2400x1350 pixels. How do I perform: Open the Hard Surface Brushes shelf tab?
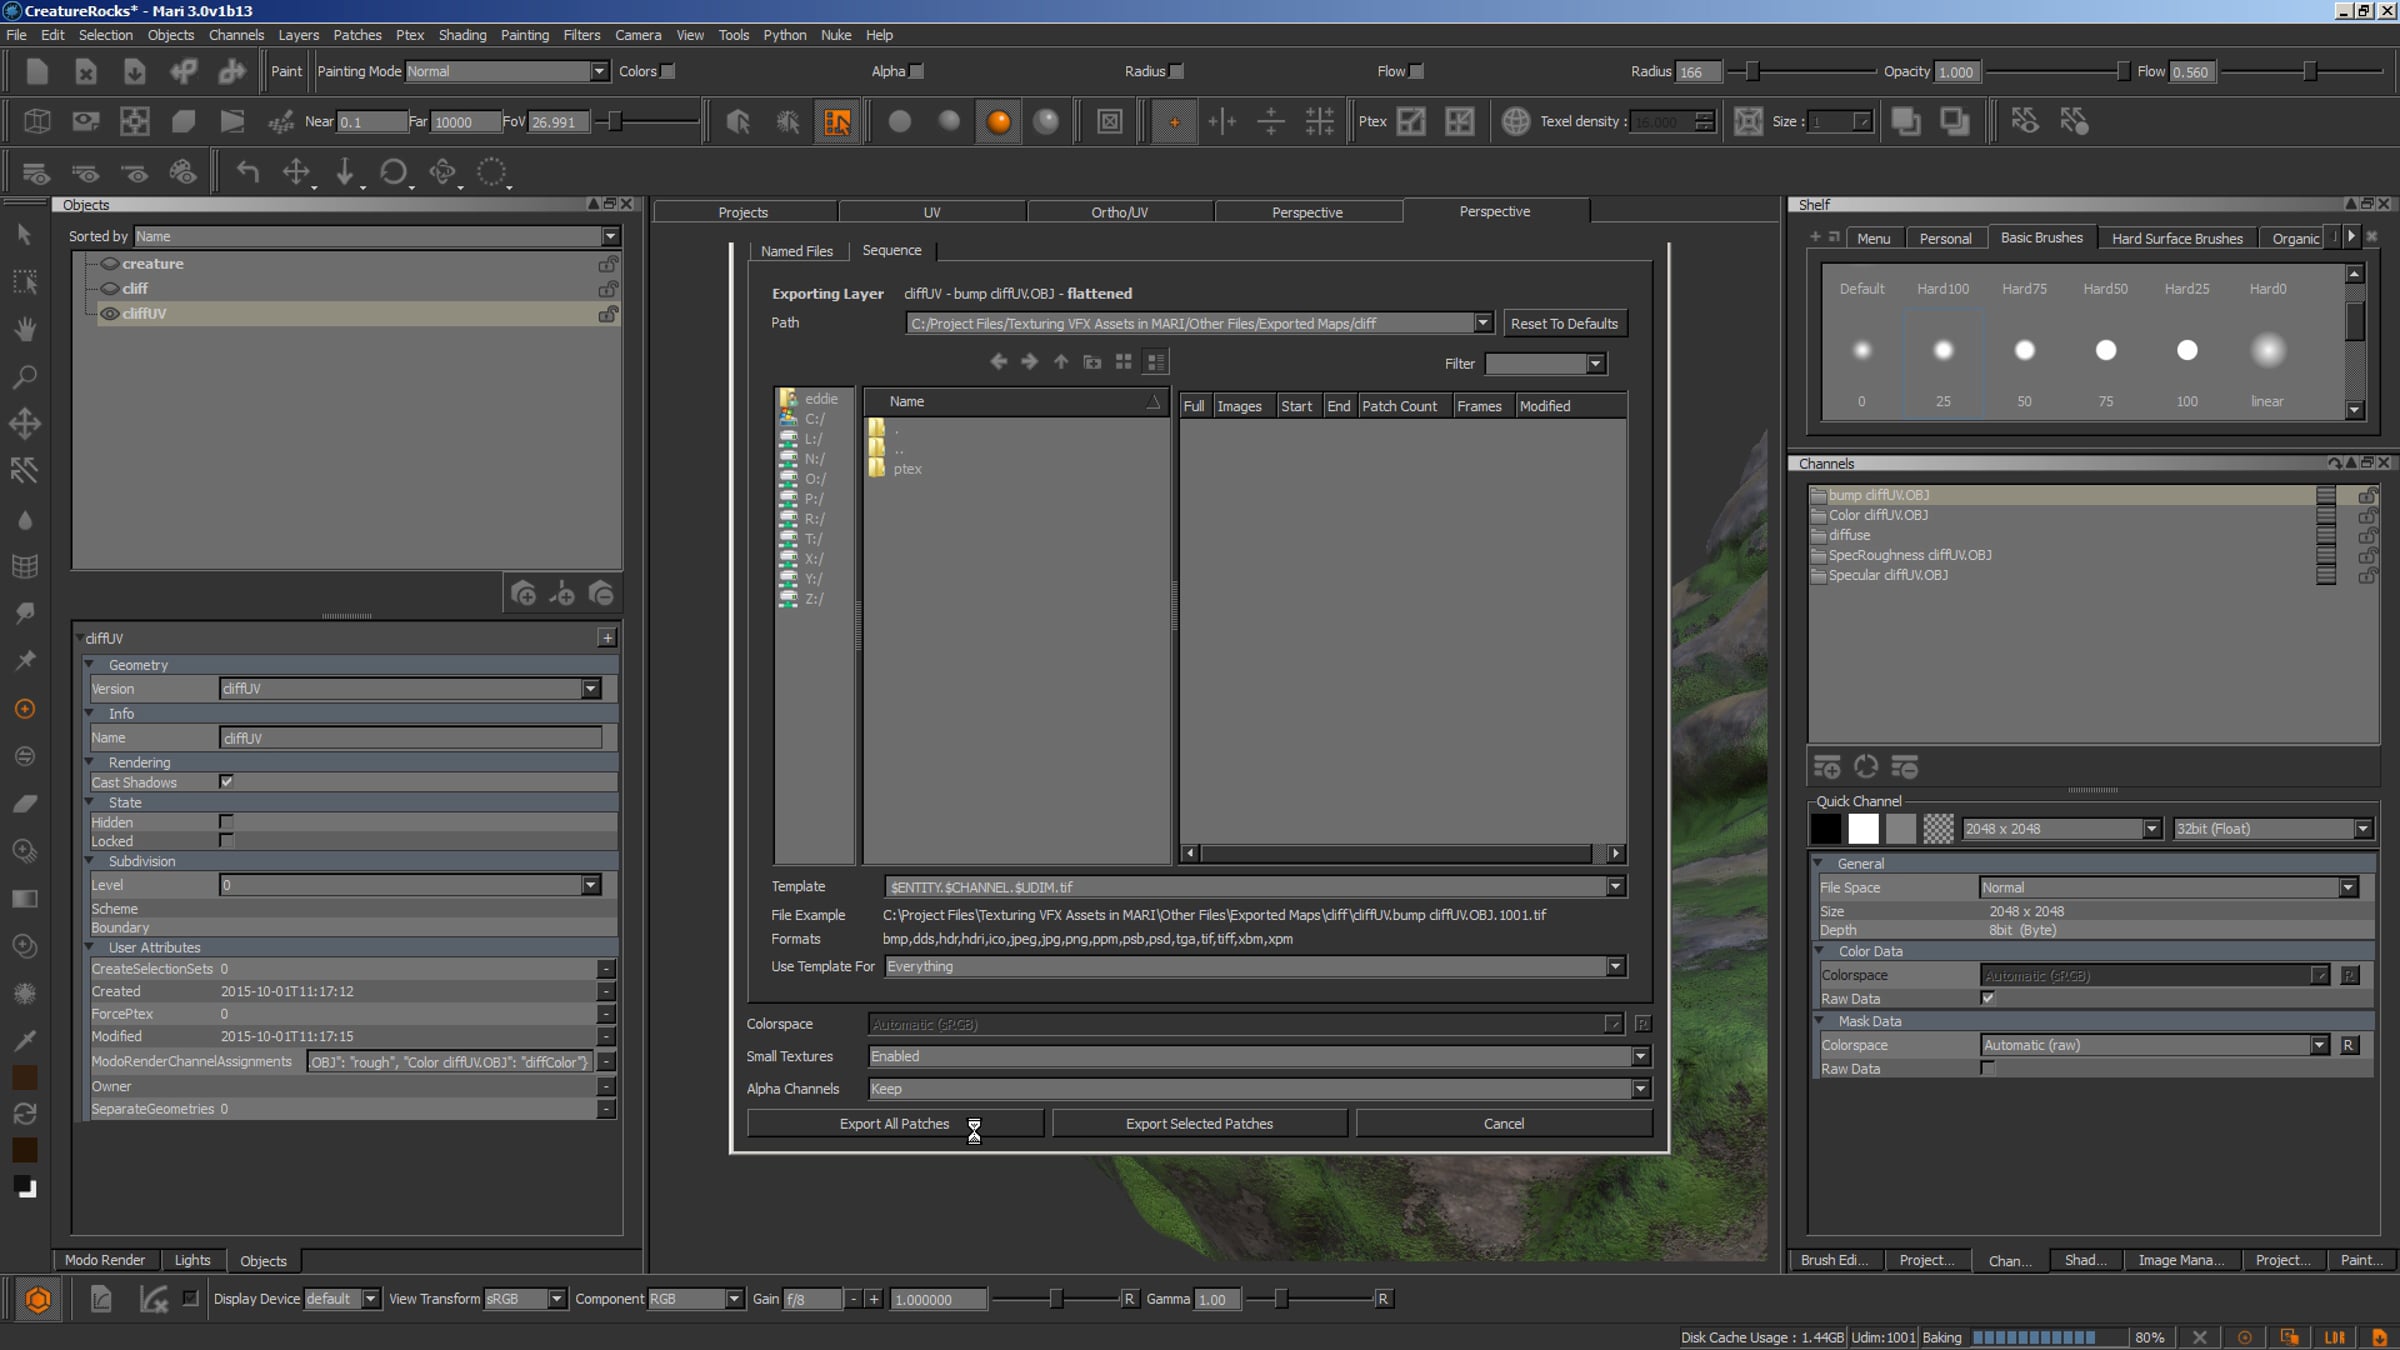click(x=2177, y=238)
